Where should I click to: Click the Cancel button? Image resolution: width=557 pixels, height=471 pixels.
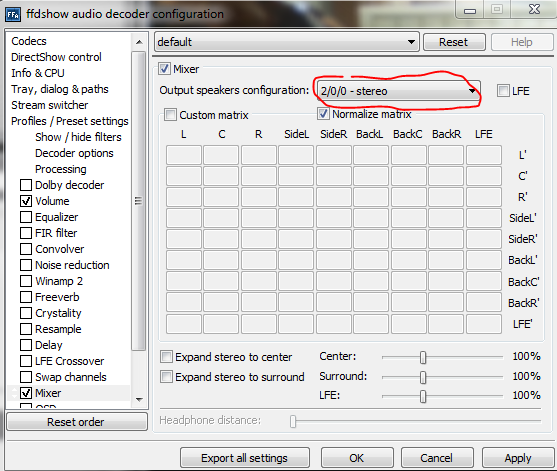click(x=437, y=458)
